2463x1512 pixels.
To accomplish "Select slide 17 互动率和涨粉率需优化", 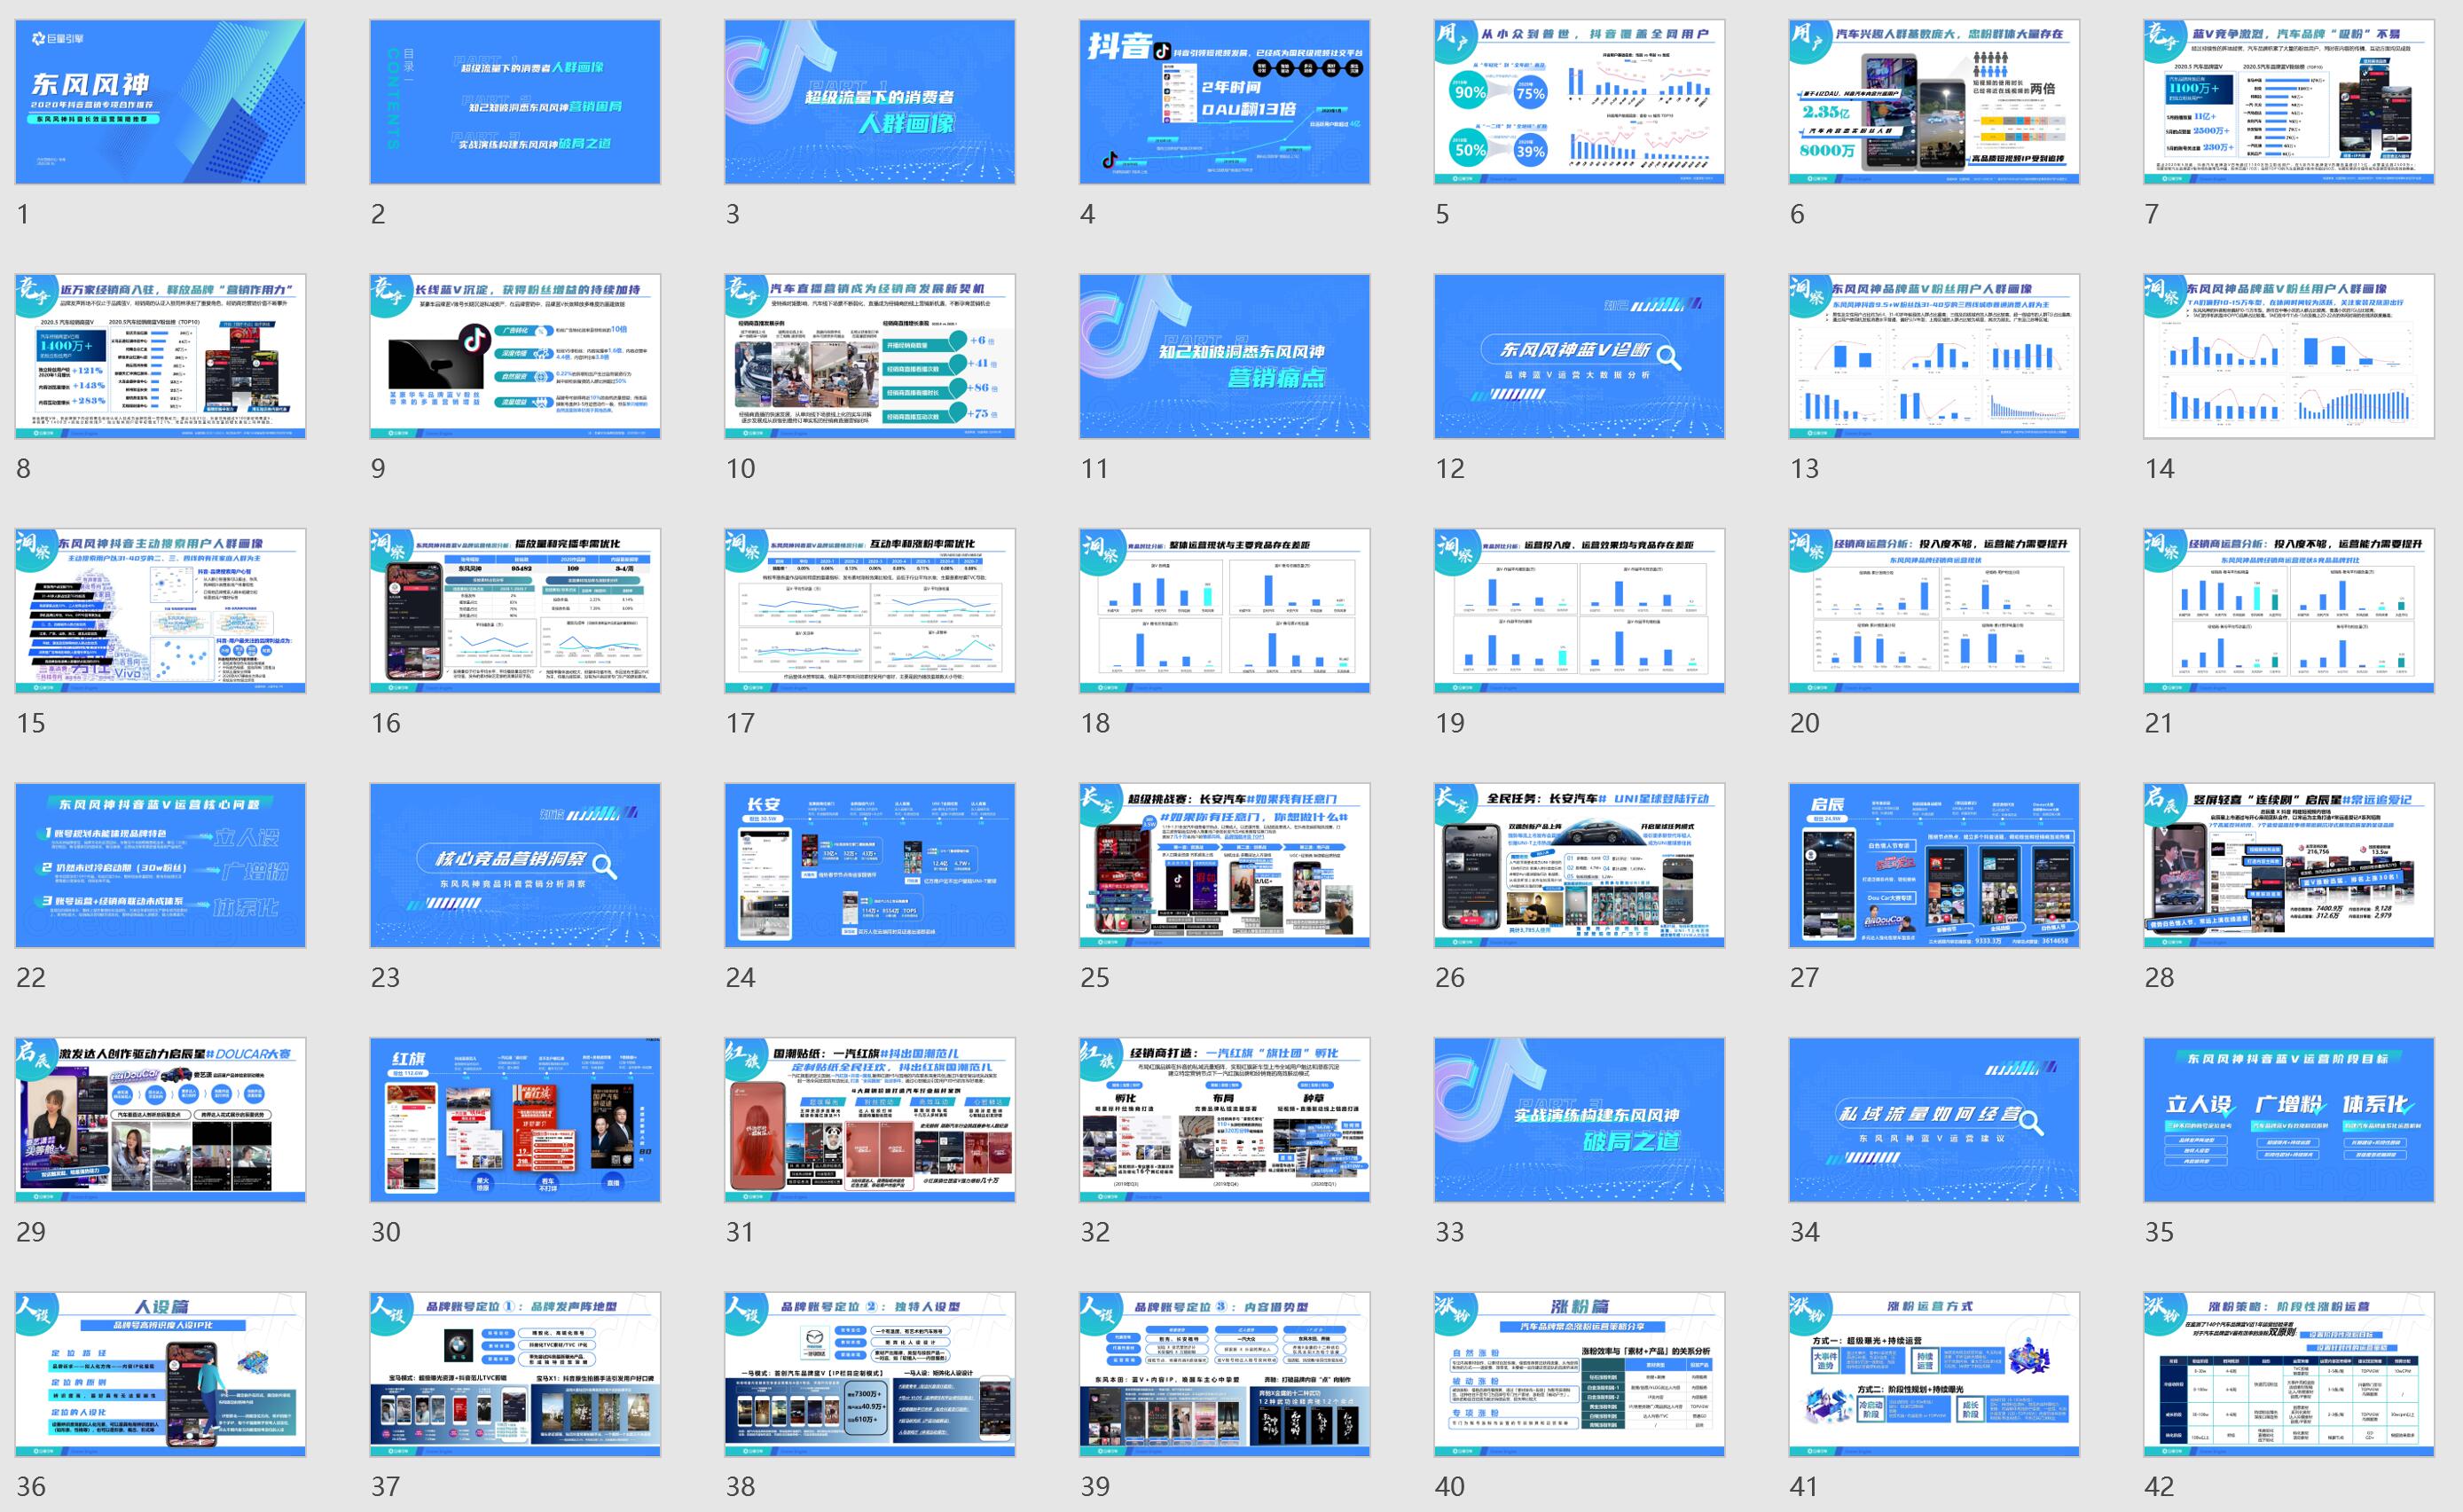I will 870,611.
